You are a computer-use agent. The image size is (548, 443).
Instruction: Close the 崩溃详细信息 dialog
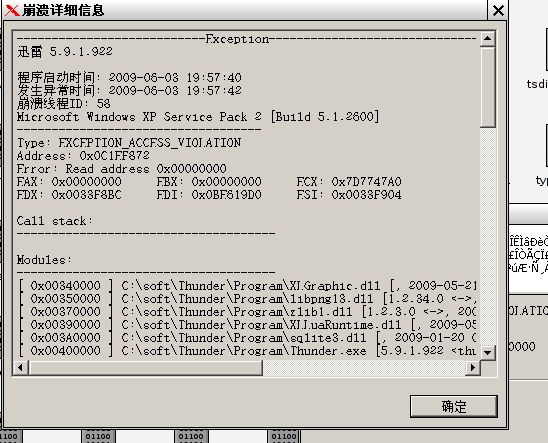(498, 10)
